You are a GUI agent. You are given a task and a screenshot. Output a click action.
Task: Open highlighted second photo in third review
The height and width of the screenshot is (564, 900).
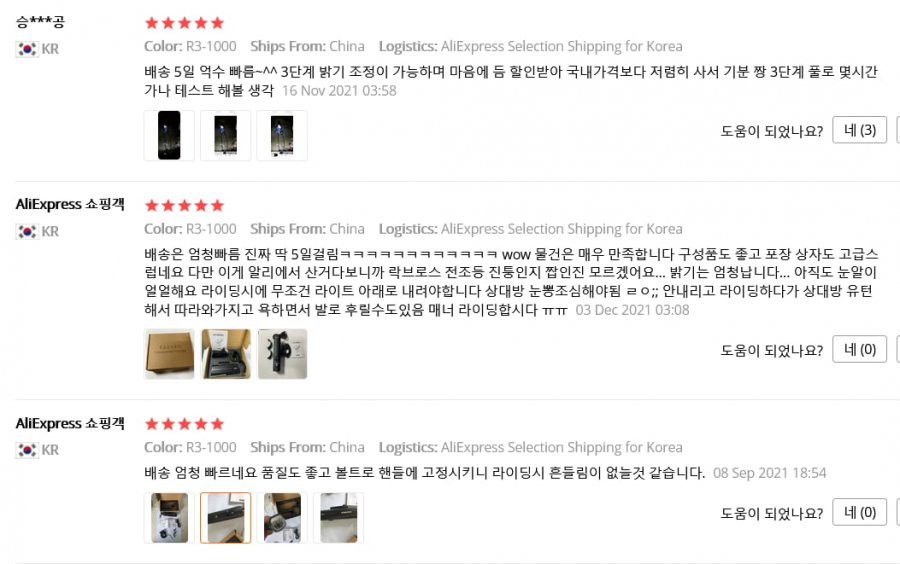[226, 518]
